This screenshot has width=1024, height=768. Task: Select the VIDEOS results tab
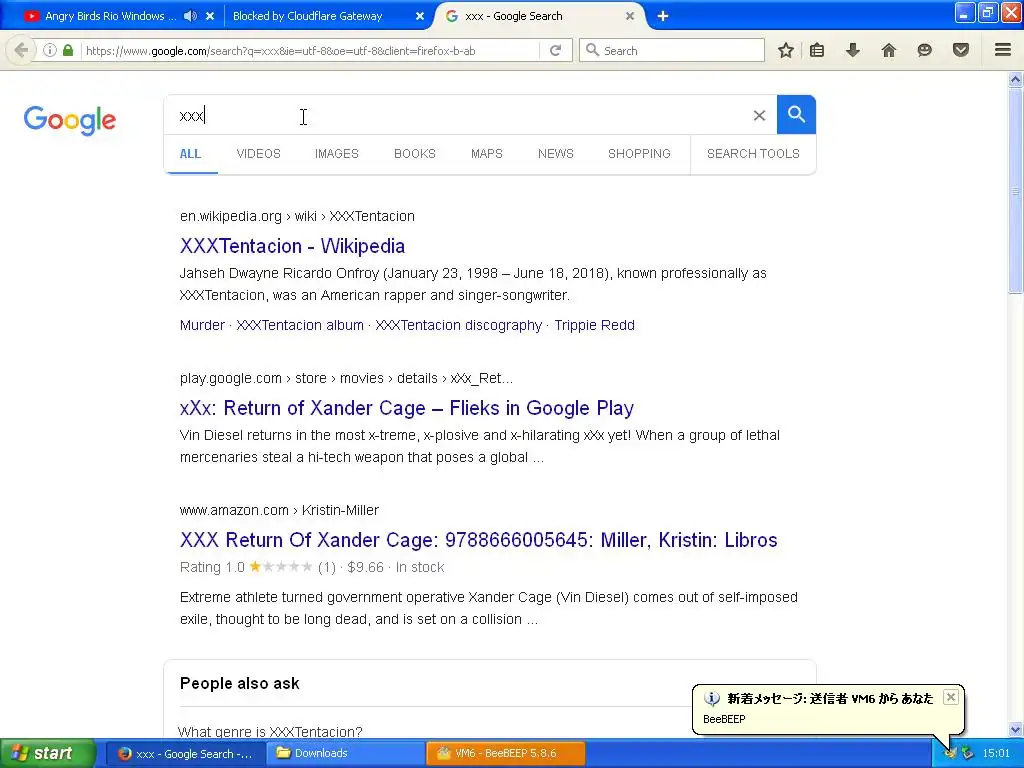[259, 153]
